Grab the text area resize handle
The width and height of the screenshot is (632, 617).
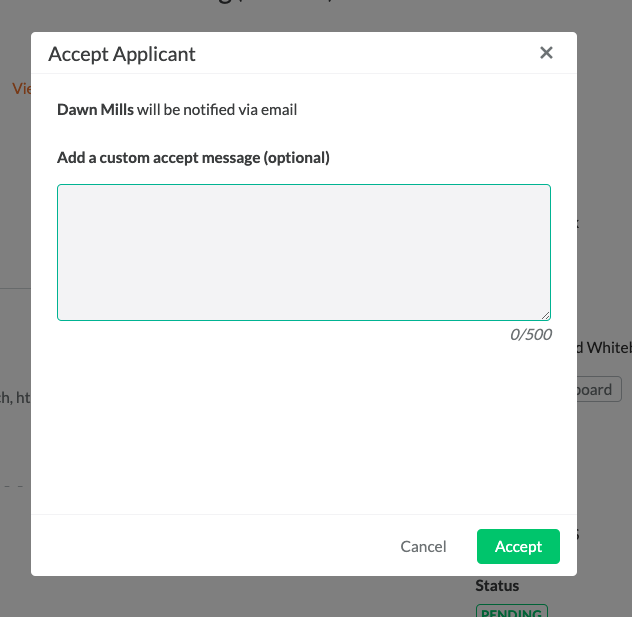tap(545, 316)
